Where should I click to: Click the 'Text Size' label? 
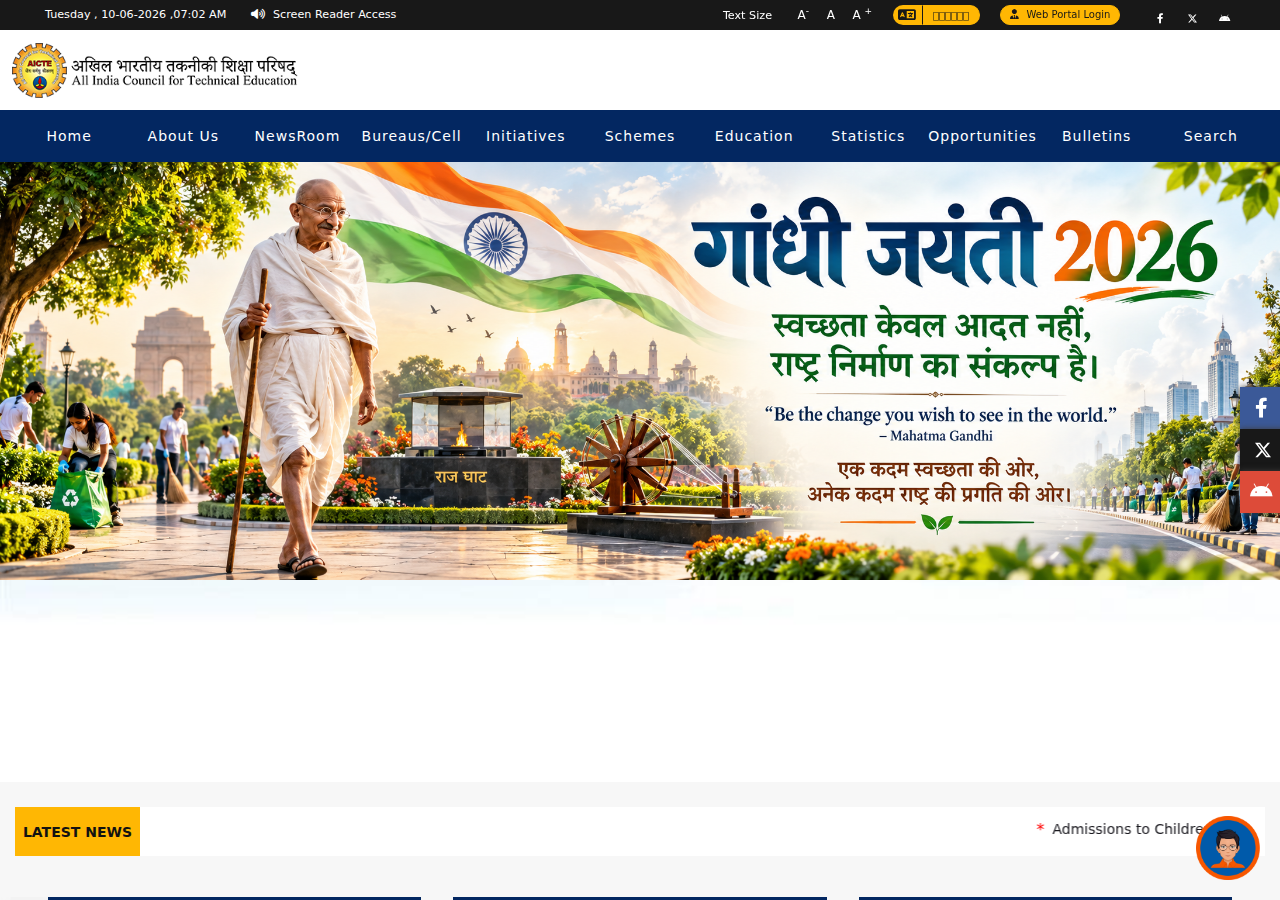(x=747, y=15)
